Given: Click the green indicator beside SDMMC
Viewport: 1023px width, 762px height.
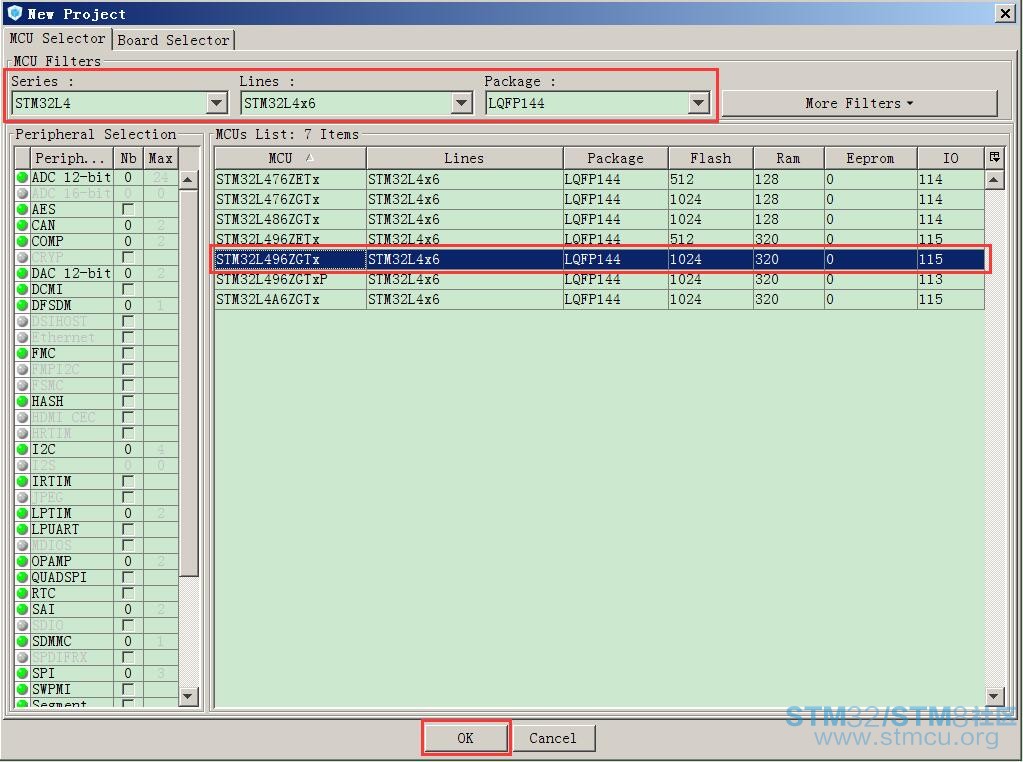Looking at the screenshot, I should [x=22, y=641].
